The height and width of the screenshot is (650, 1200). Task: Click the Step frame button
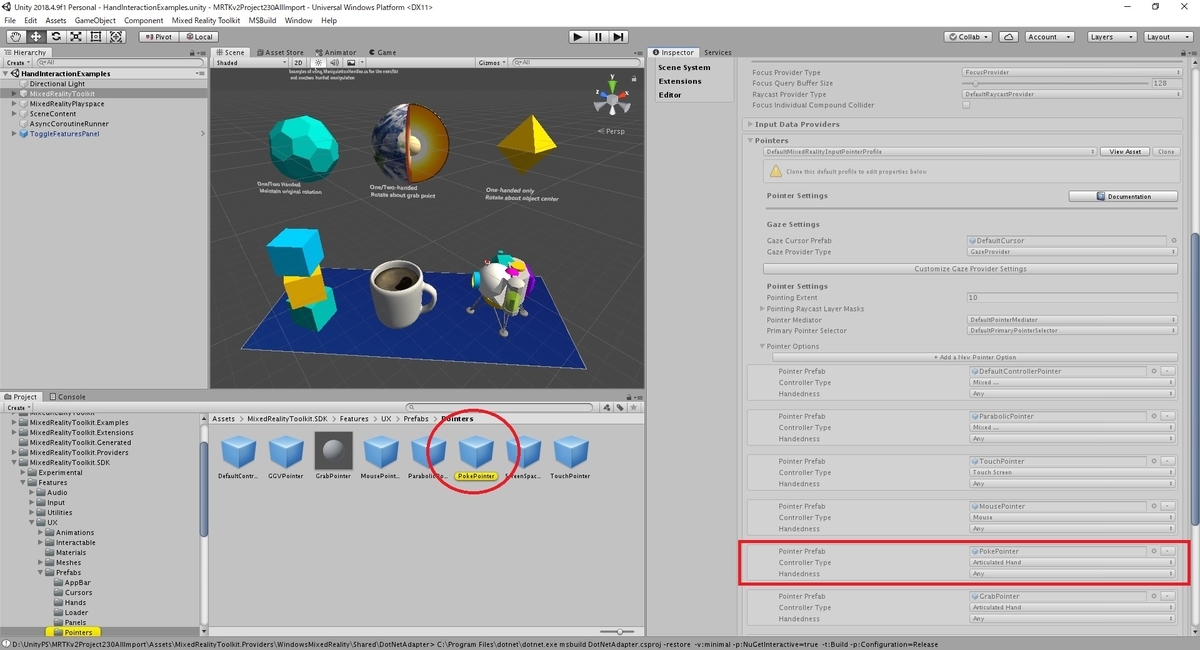pyautogui.click(x=619, y=36)
